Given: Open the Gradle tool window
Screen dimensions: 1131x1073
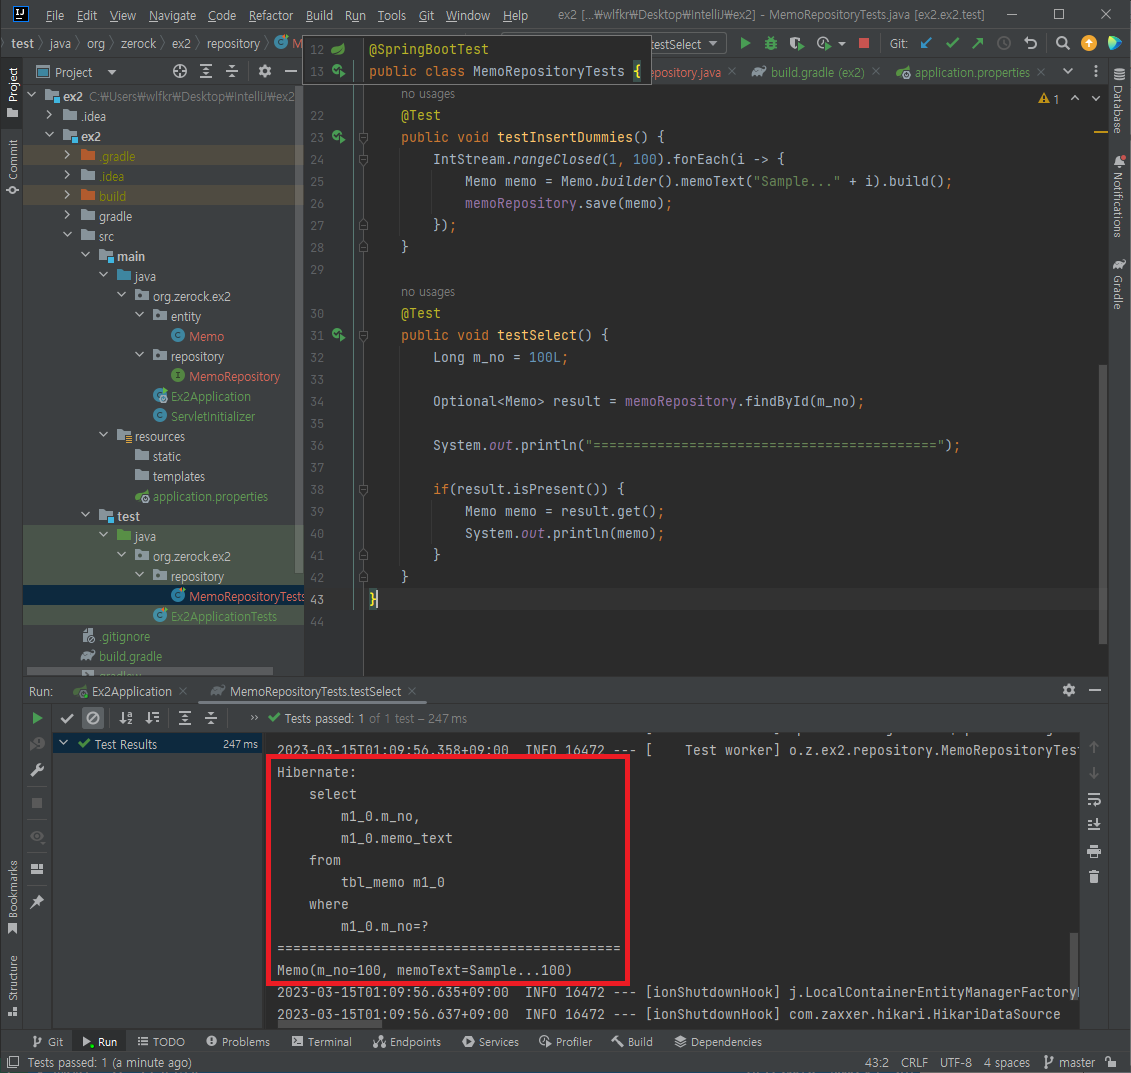Looking at the screenshot, I should (1118, 284).
